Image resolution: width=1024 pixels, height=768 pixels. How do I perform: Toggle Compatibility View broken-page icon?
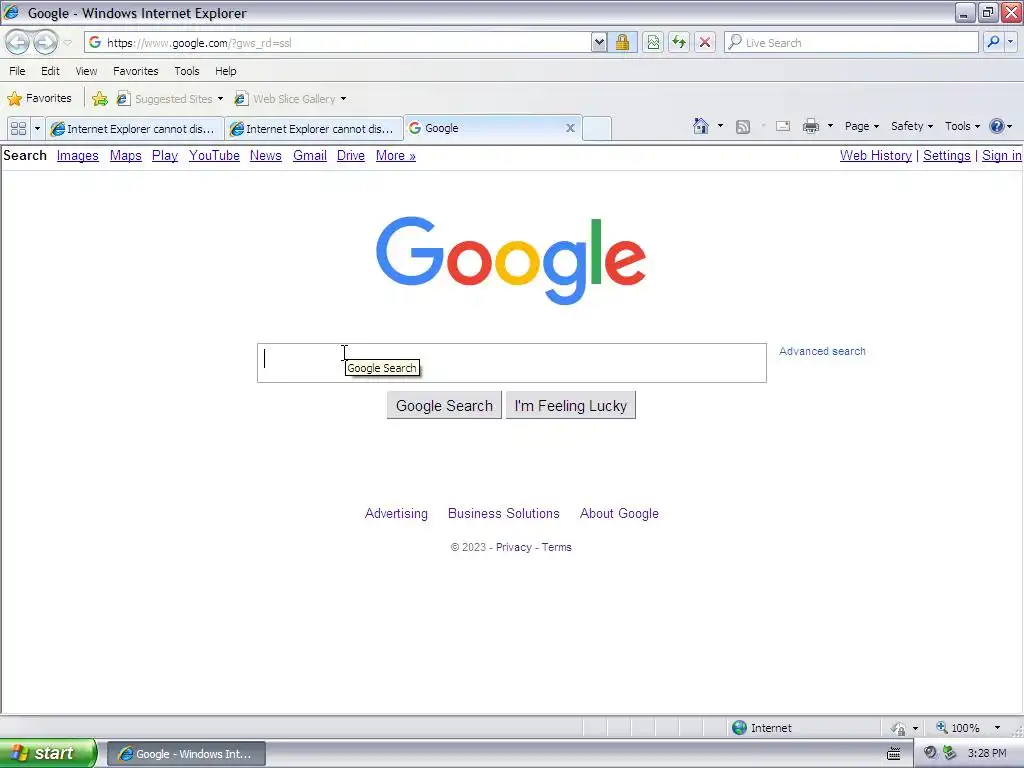[653, 42]
